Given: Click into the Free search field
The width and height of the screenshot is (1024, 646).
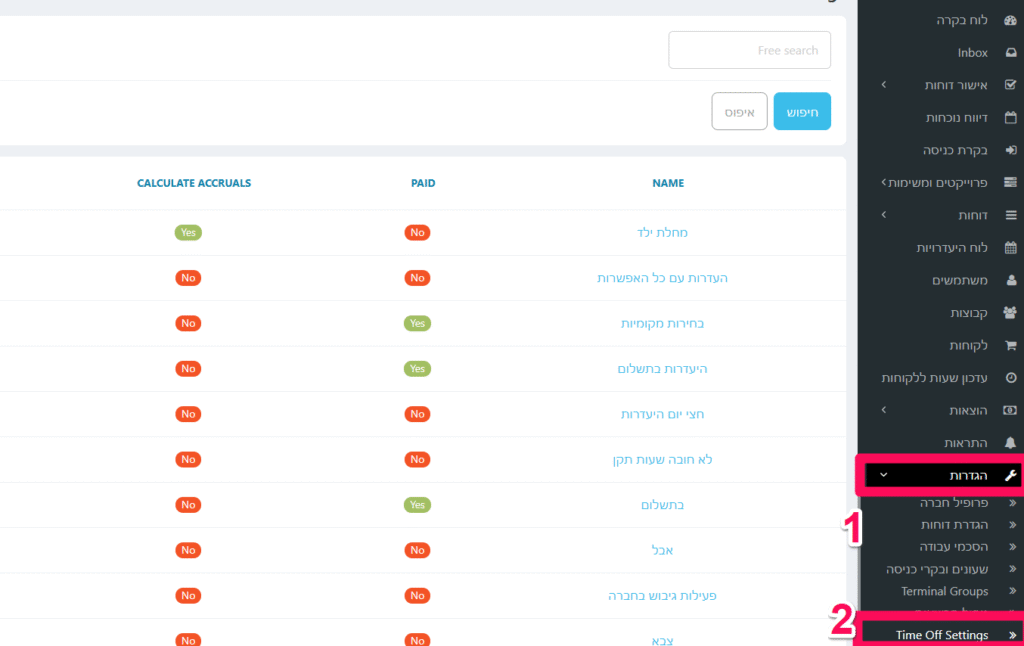Looking at the screenshot, I should pos(749,50).
